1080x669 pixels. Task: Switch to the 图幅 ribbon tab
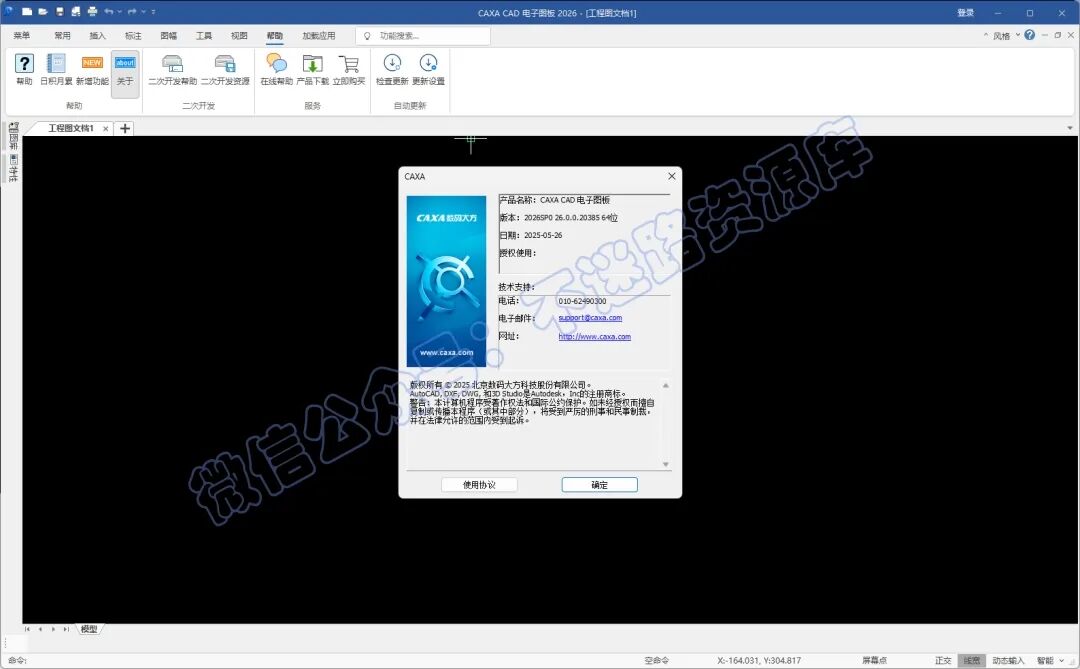[169, 36]
